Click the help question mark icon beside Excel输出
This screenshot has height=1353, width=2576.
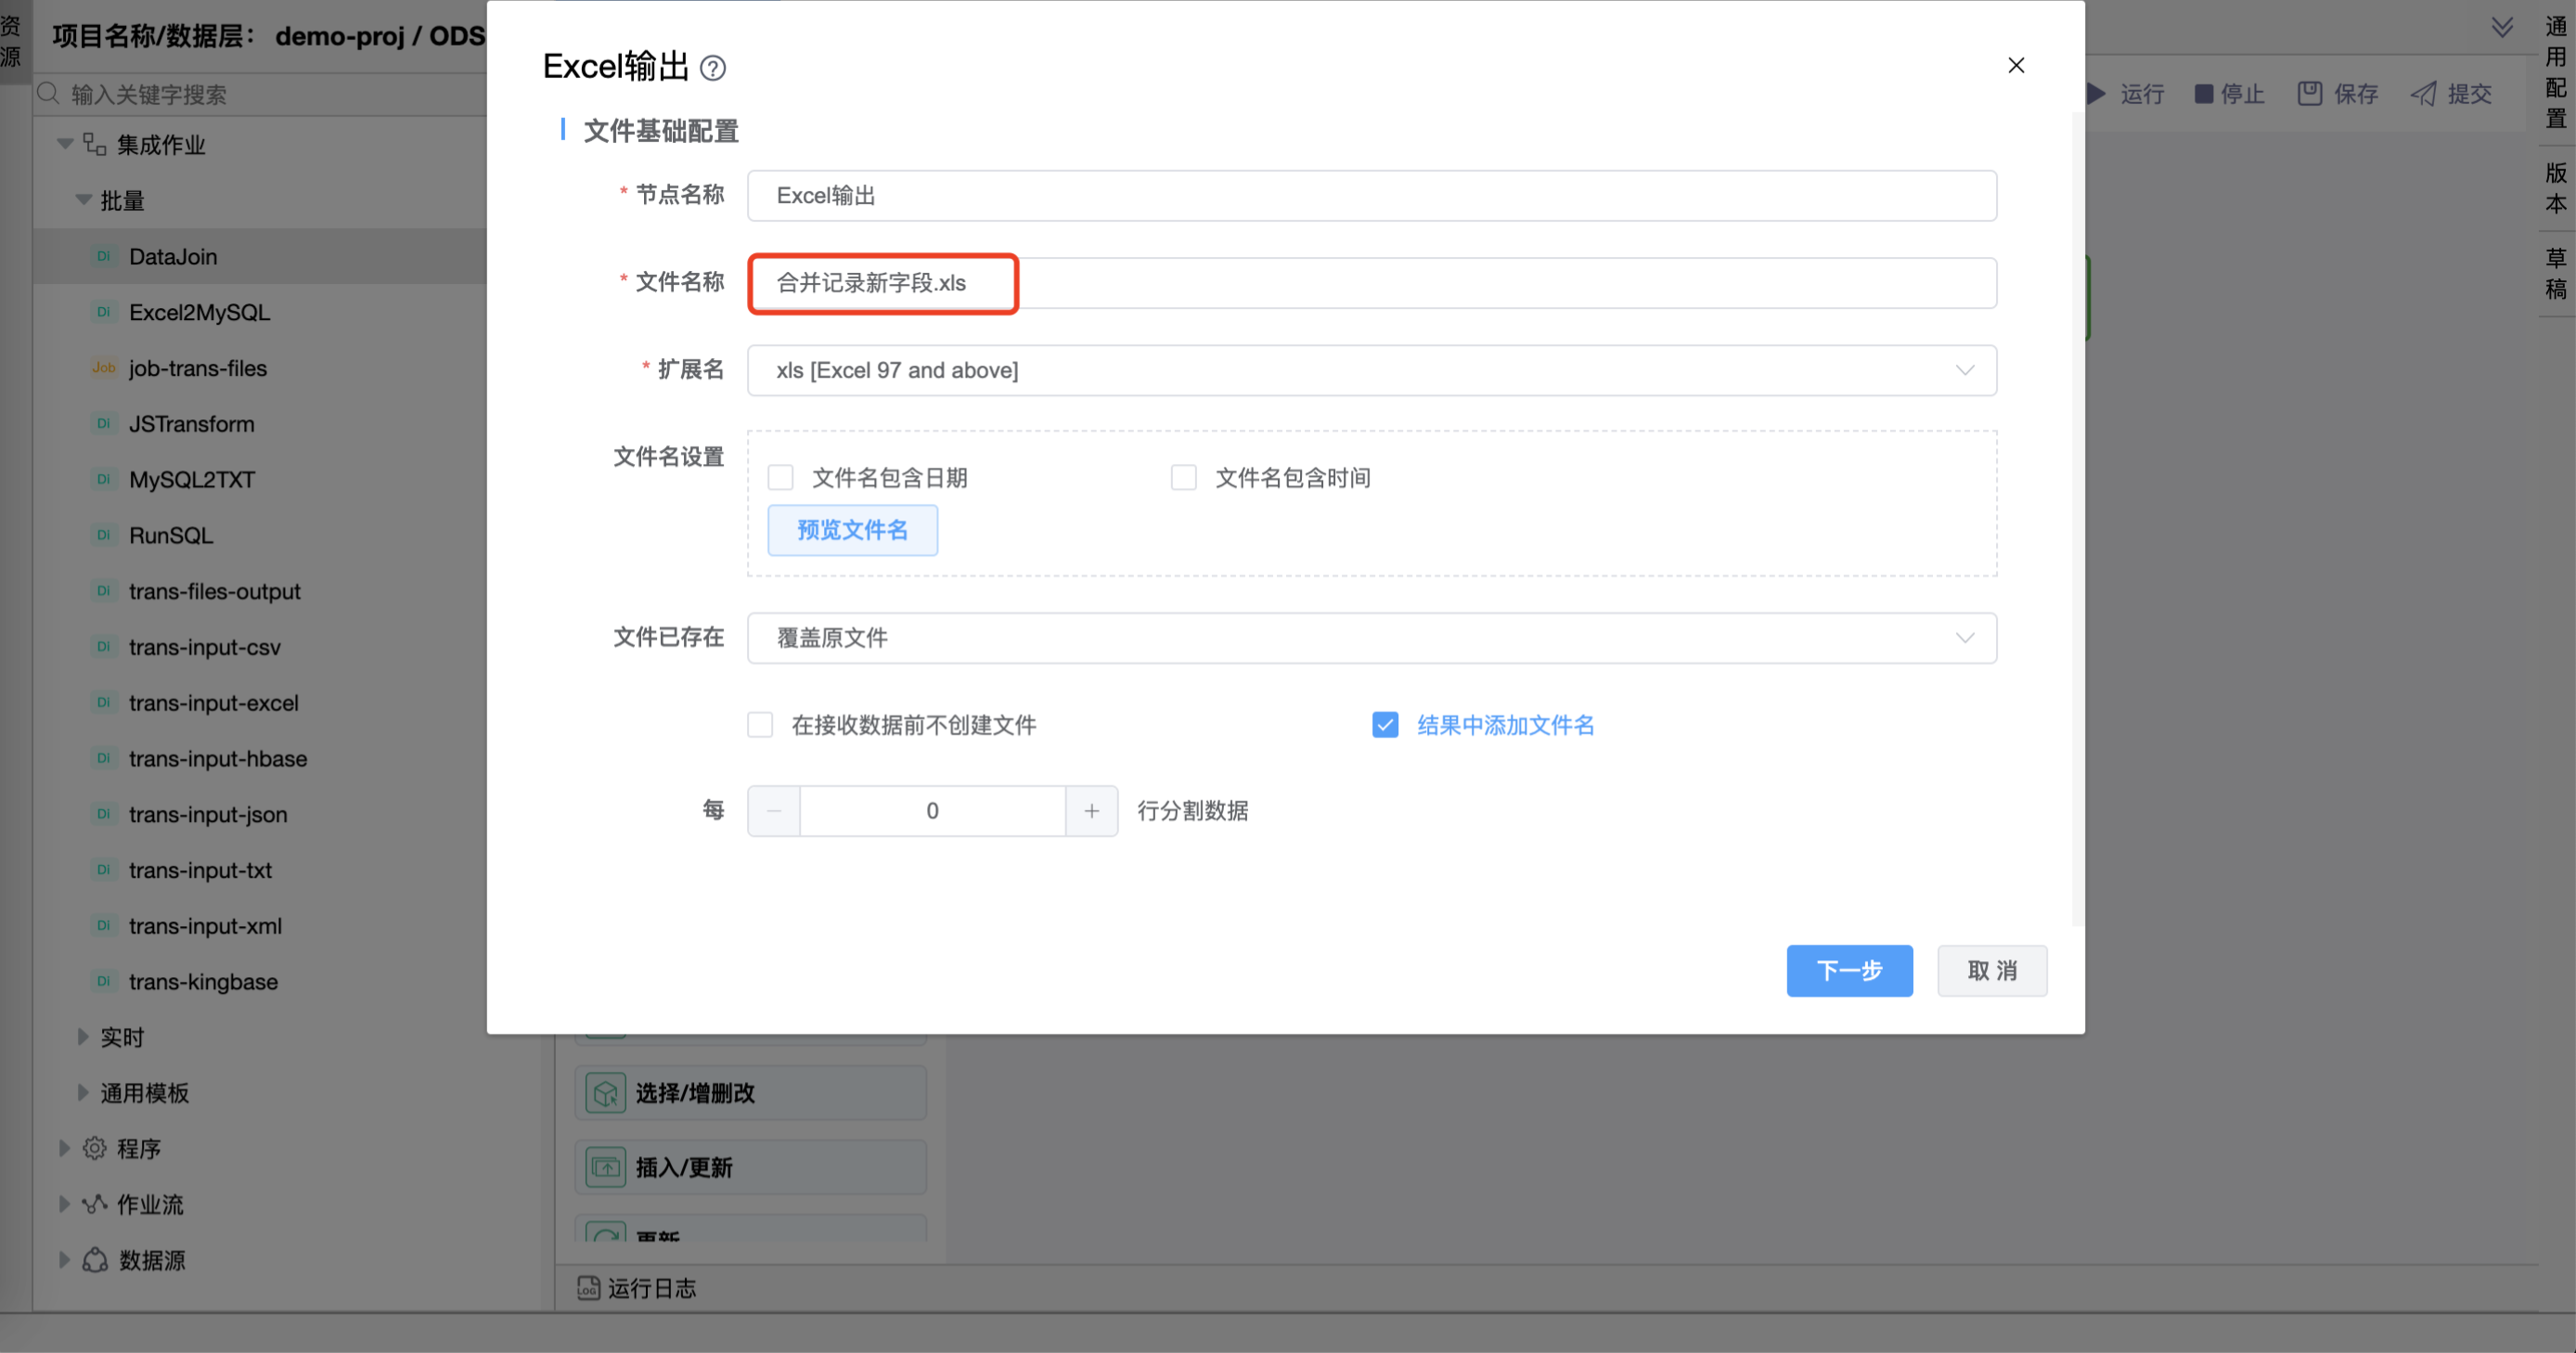coord(712,68)
